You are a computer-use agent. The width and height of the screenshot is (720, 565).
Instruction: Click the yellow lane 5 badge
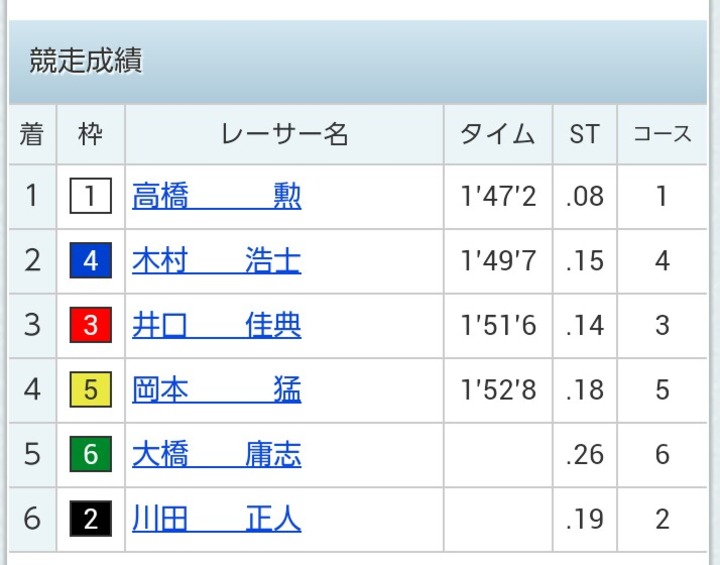[x=90, y=391]
